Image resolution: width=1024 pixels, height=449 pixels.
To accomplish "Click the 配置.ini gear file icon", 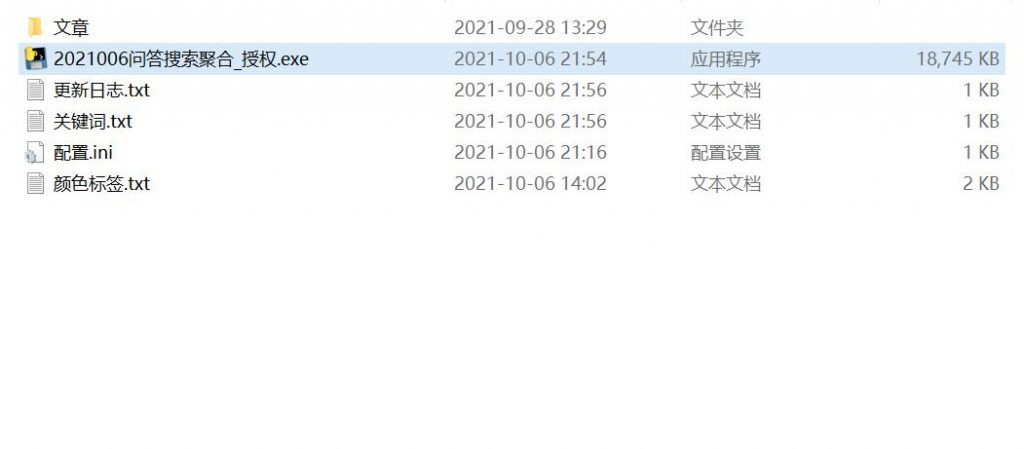I will 35,153.
